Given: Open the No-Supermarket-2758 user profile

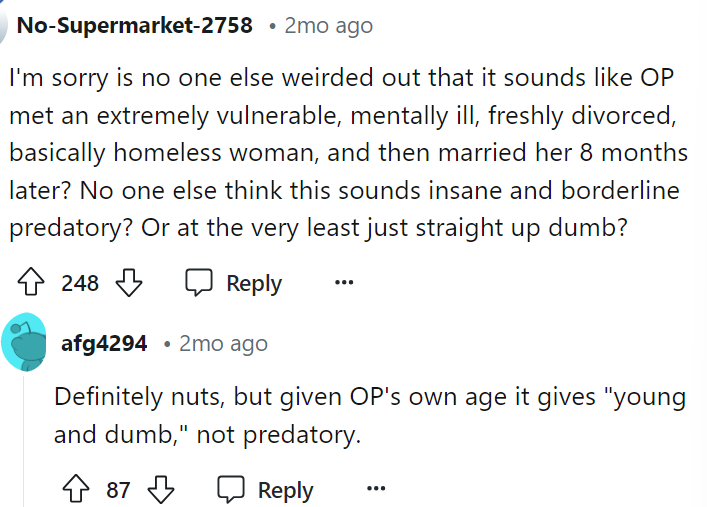Looking at the screenshot, I should (135, 25).
